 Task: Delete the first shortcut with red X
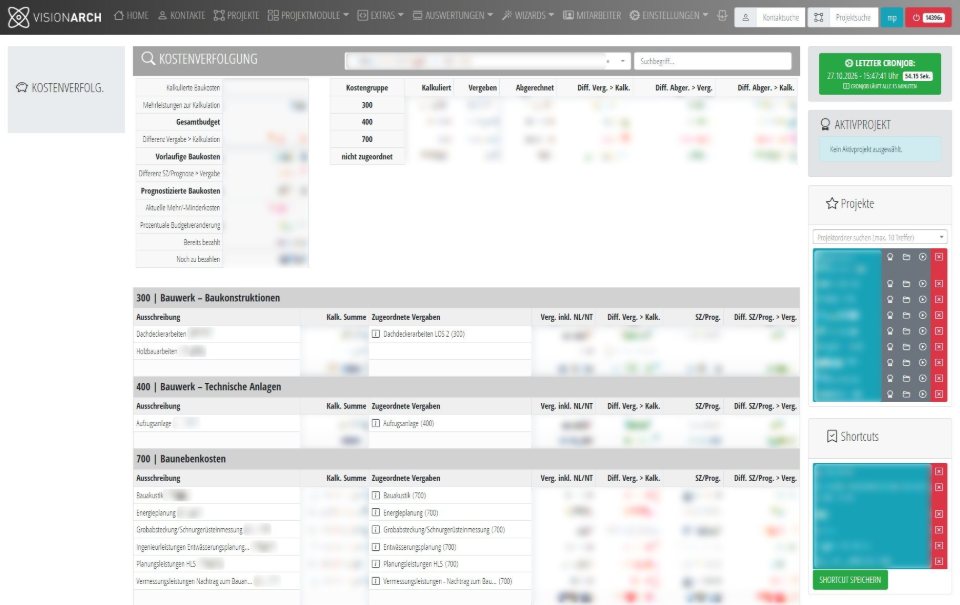939,472
